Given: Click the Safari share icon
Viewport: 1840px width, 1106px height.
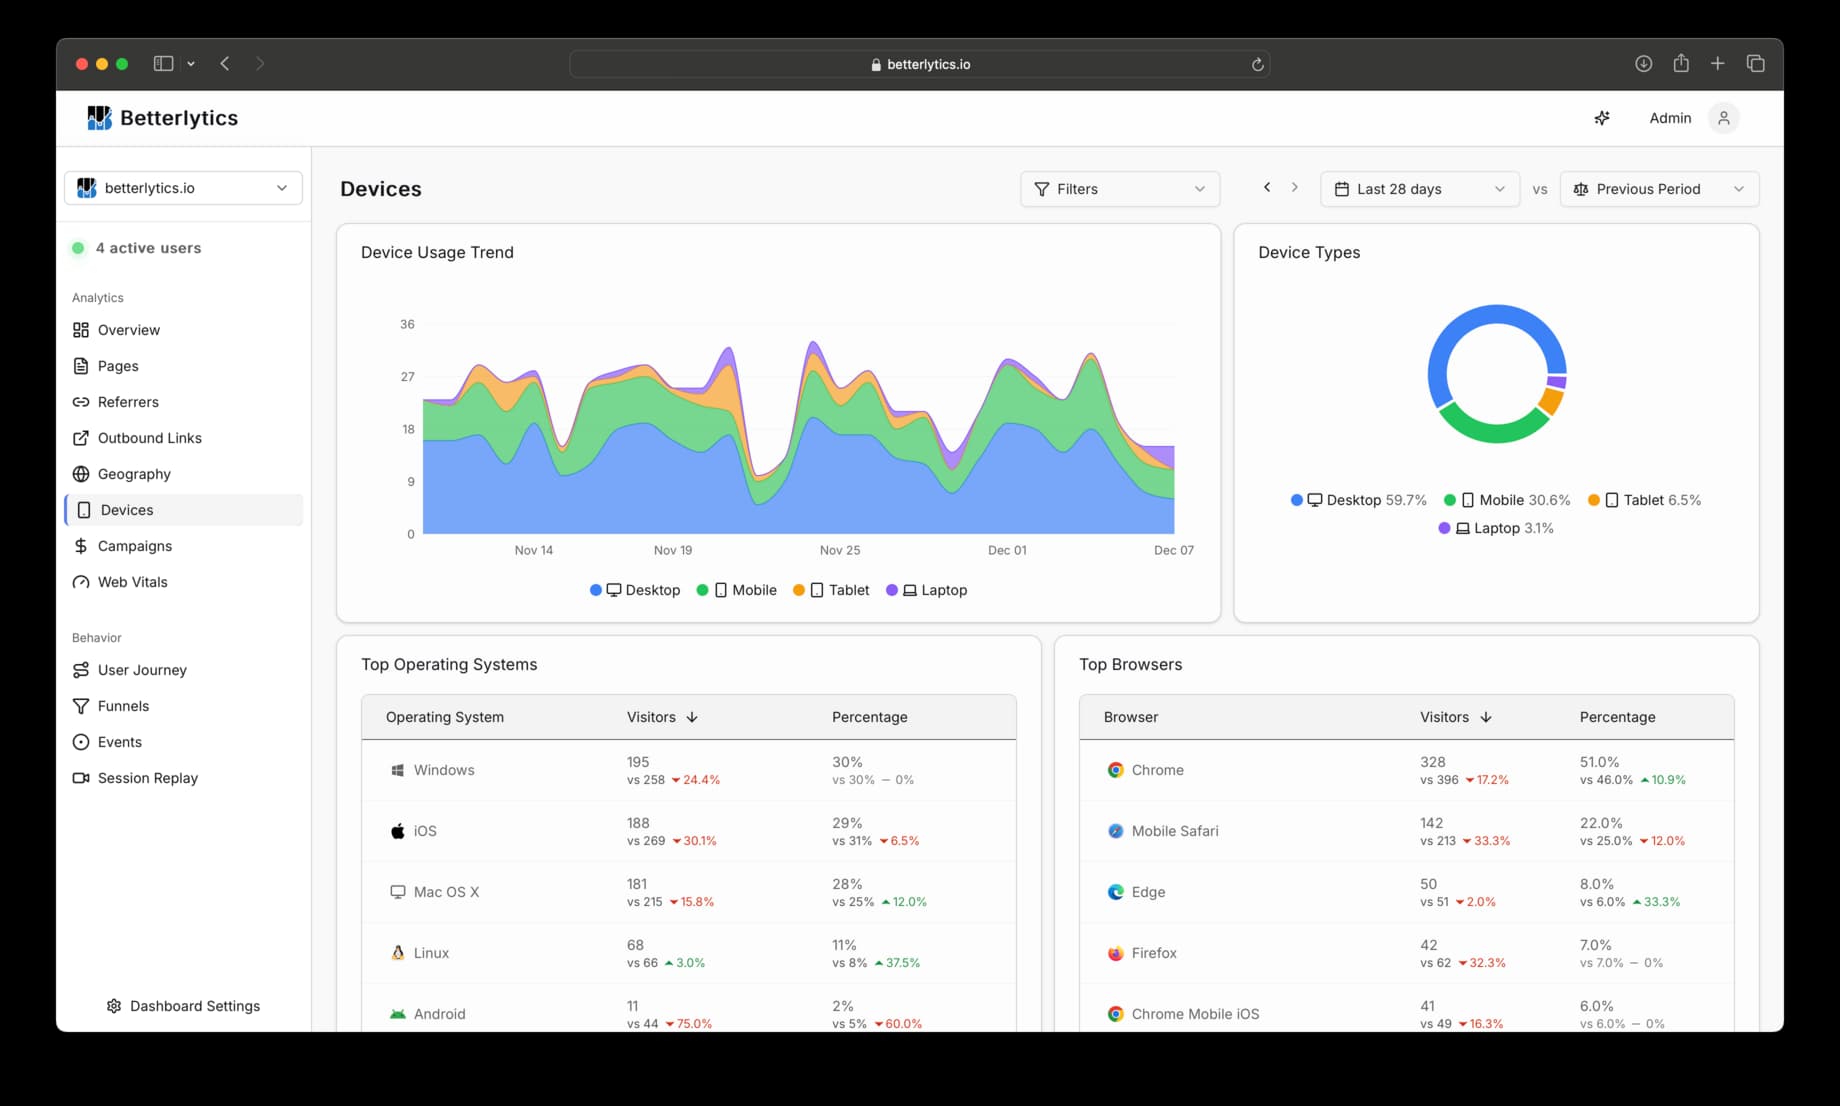Looking at the screenshot, I should point(1681,64).
